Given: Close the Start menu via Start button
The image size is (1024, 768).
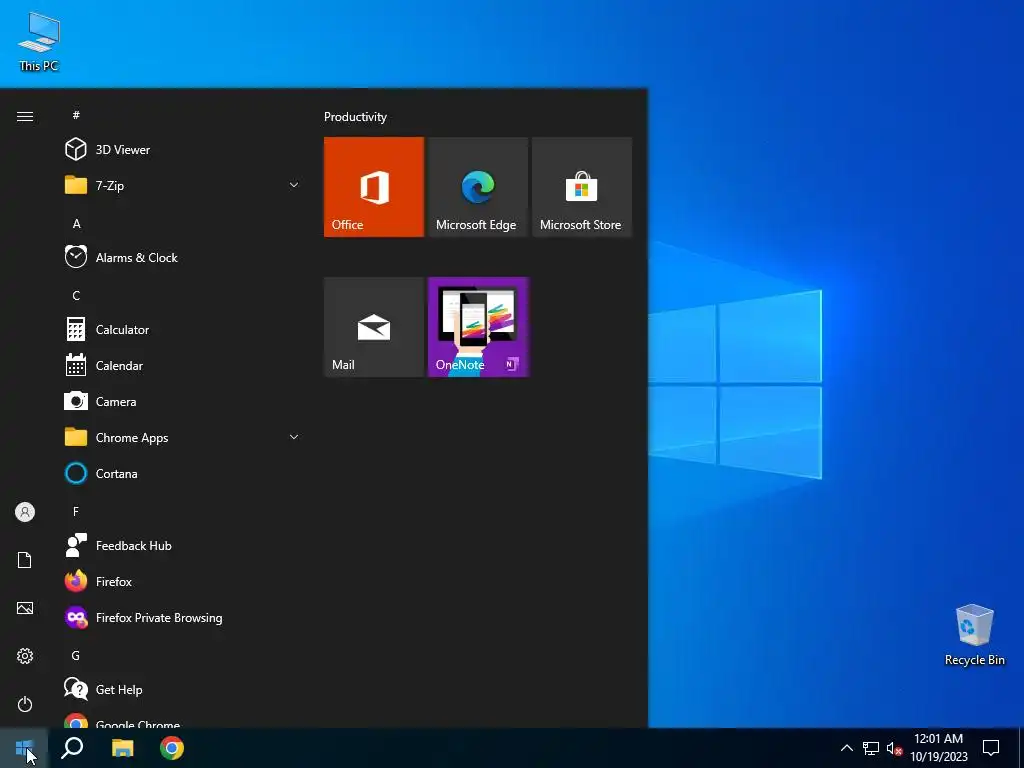Looking at the screenshot, I should tap(24, 748).
